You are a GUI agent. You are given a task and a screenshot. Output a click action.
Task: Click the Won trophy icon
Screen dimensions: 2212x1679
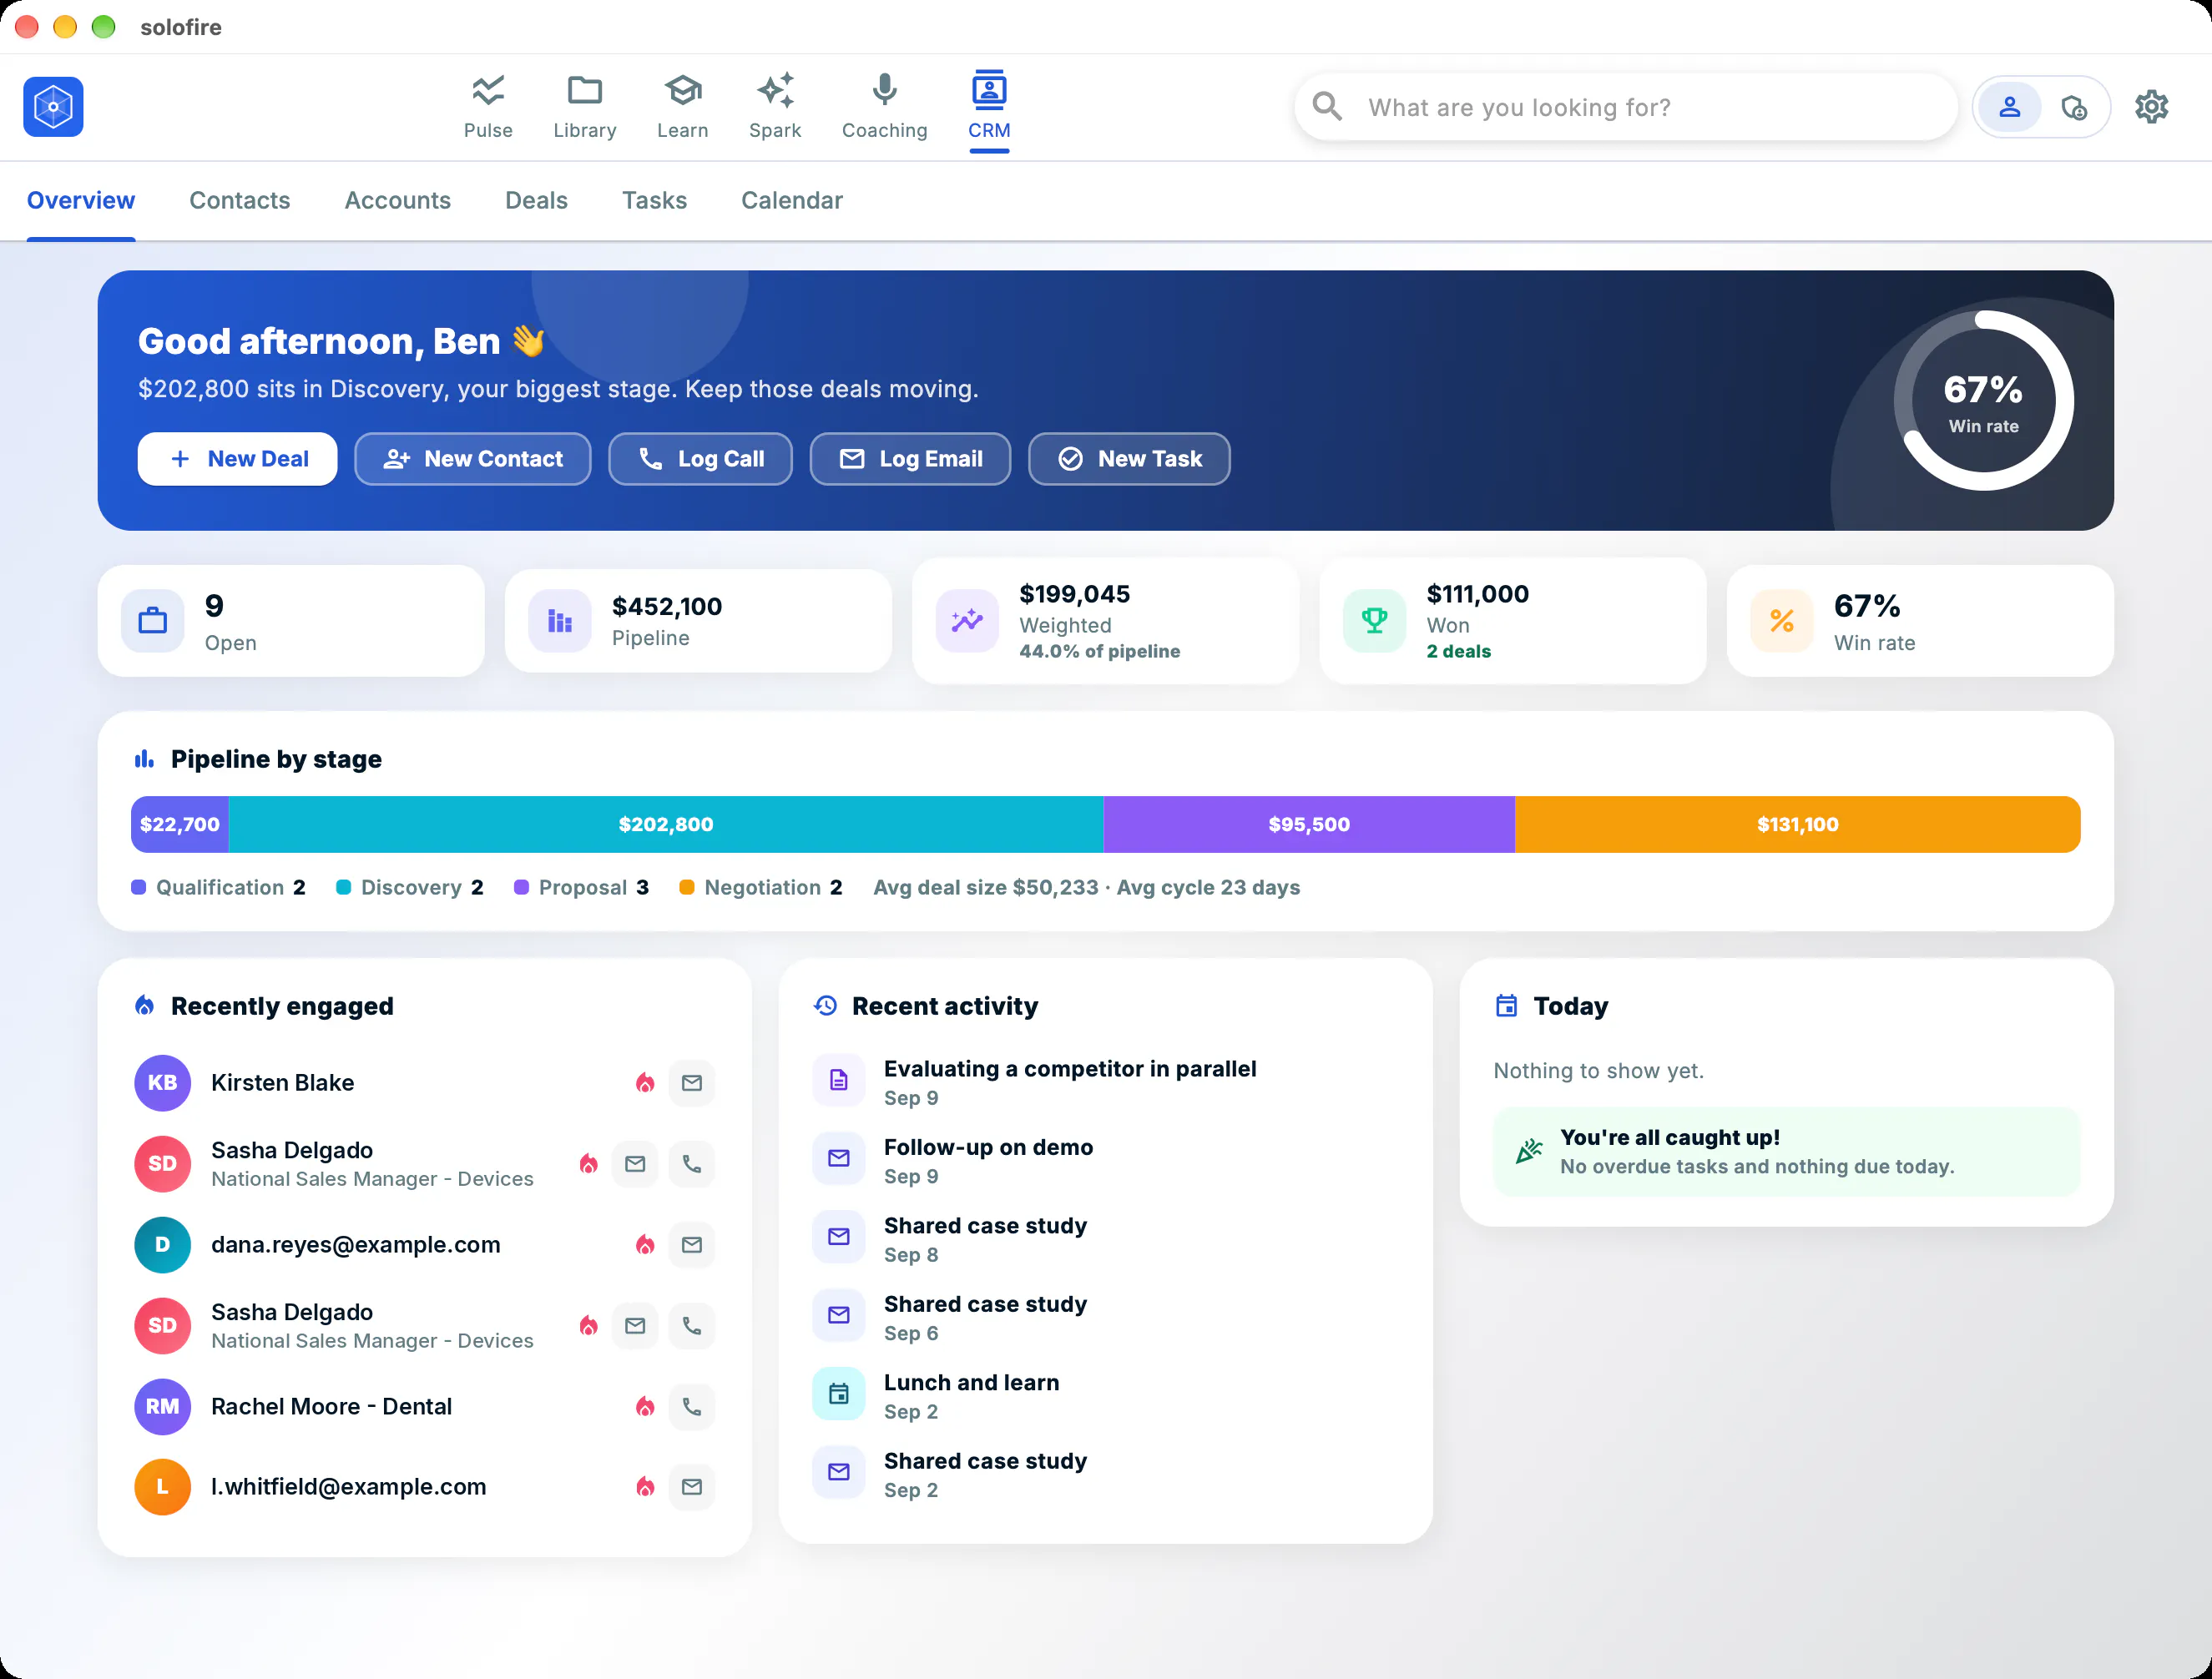pyautogui.click(x=1374, y=621)
